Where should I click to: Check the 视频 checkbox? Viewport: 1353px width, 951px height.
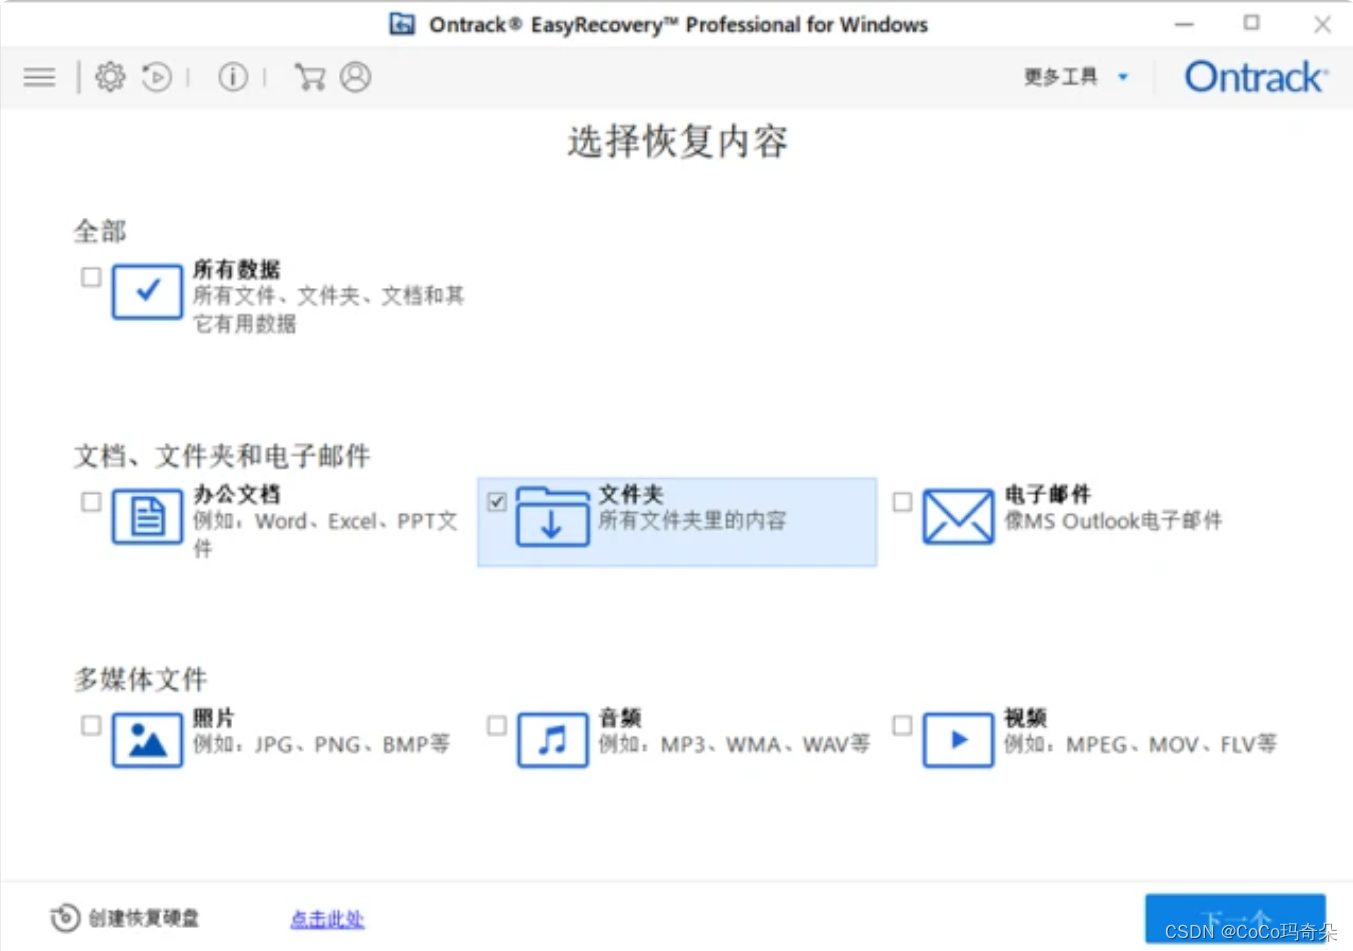click(902, 725)
